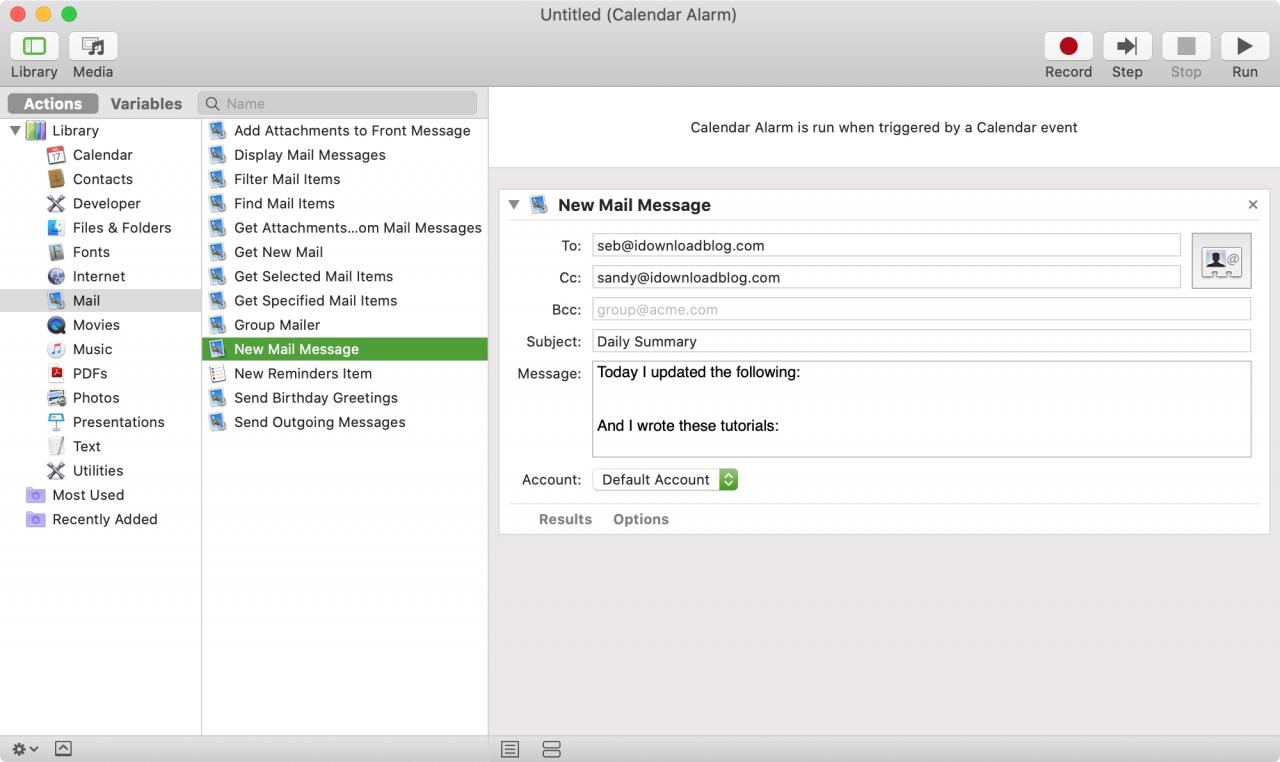Switch to the Variables tab

pos(146,103)
